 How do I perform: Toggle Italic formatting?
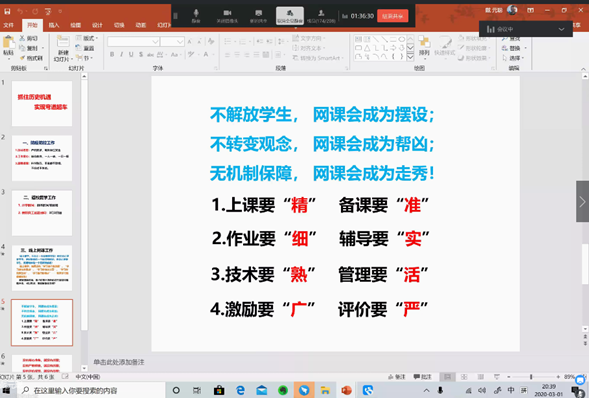121,54
